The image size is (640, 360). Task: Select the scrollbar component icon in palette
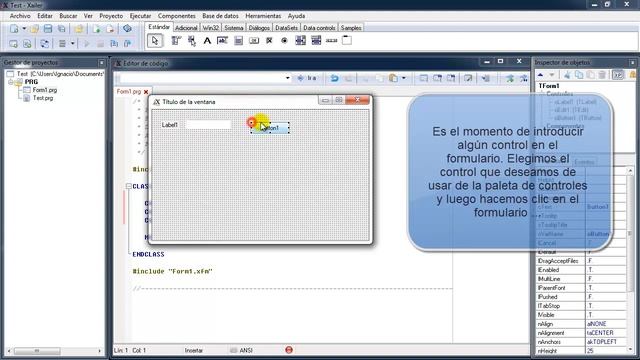coord(331,40)
